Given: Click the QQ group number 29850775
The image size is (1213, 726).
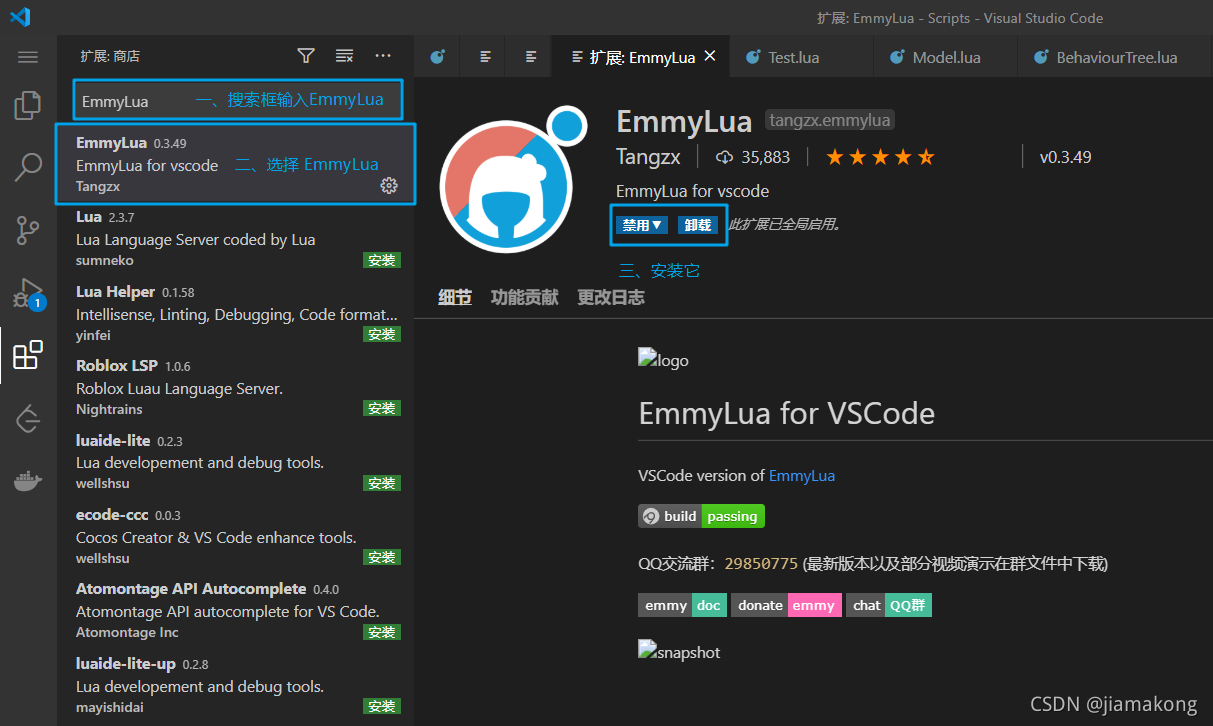Looking at the screenshot, I should [761, 564].
